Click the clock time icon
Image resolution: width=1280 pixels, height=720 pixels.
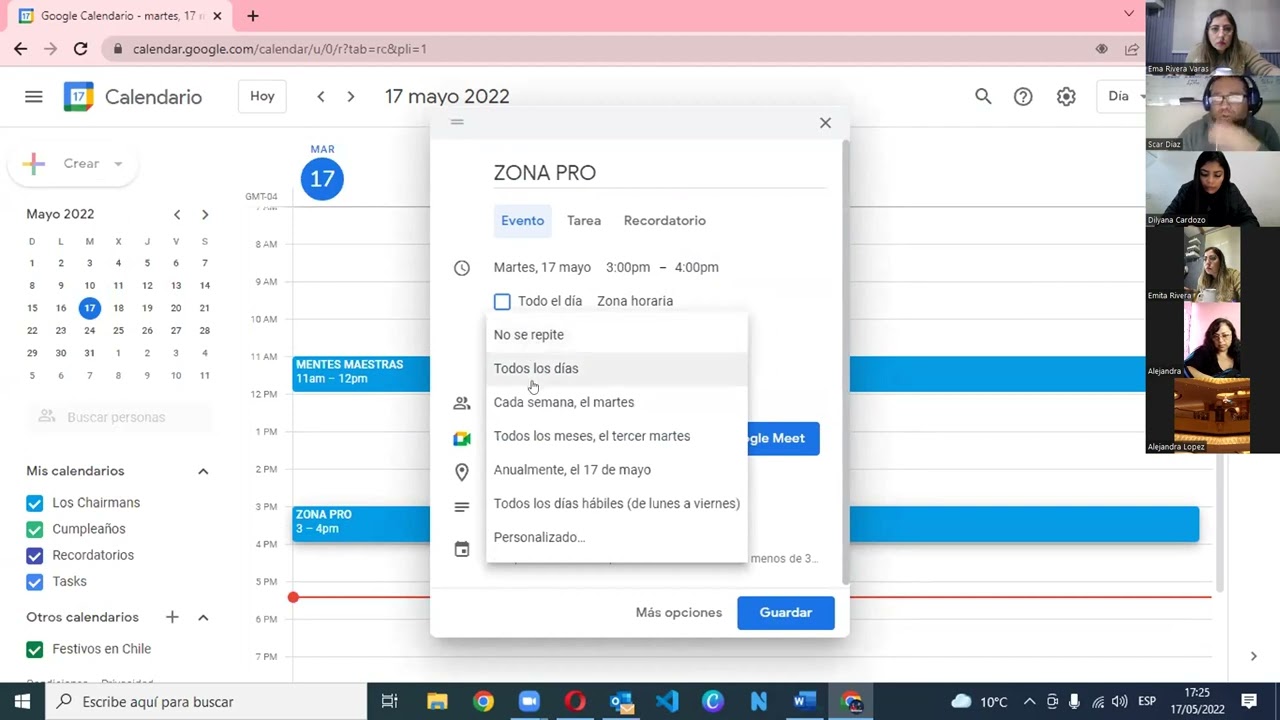point(462,268)
